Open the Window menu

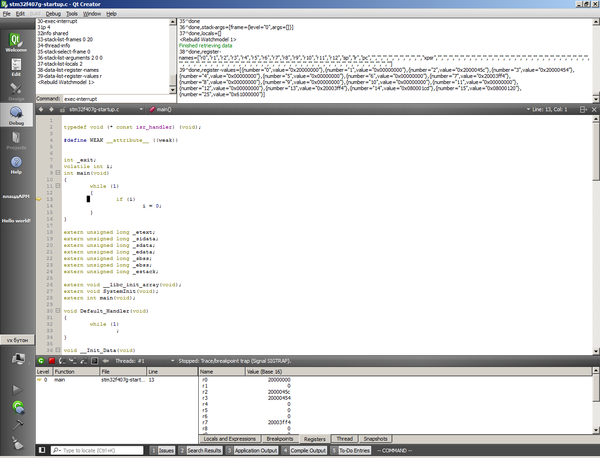point(92,14)
